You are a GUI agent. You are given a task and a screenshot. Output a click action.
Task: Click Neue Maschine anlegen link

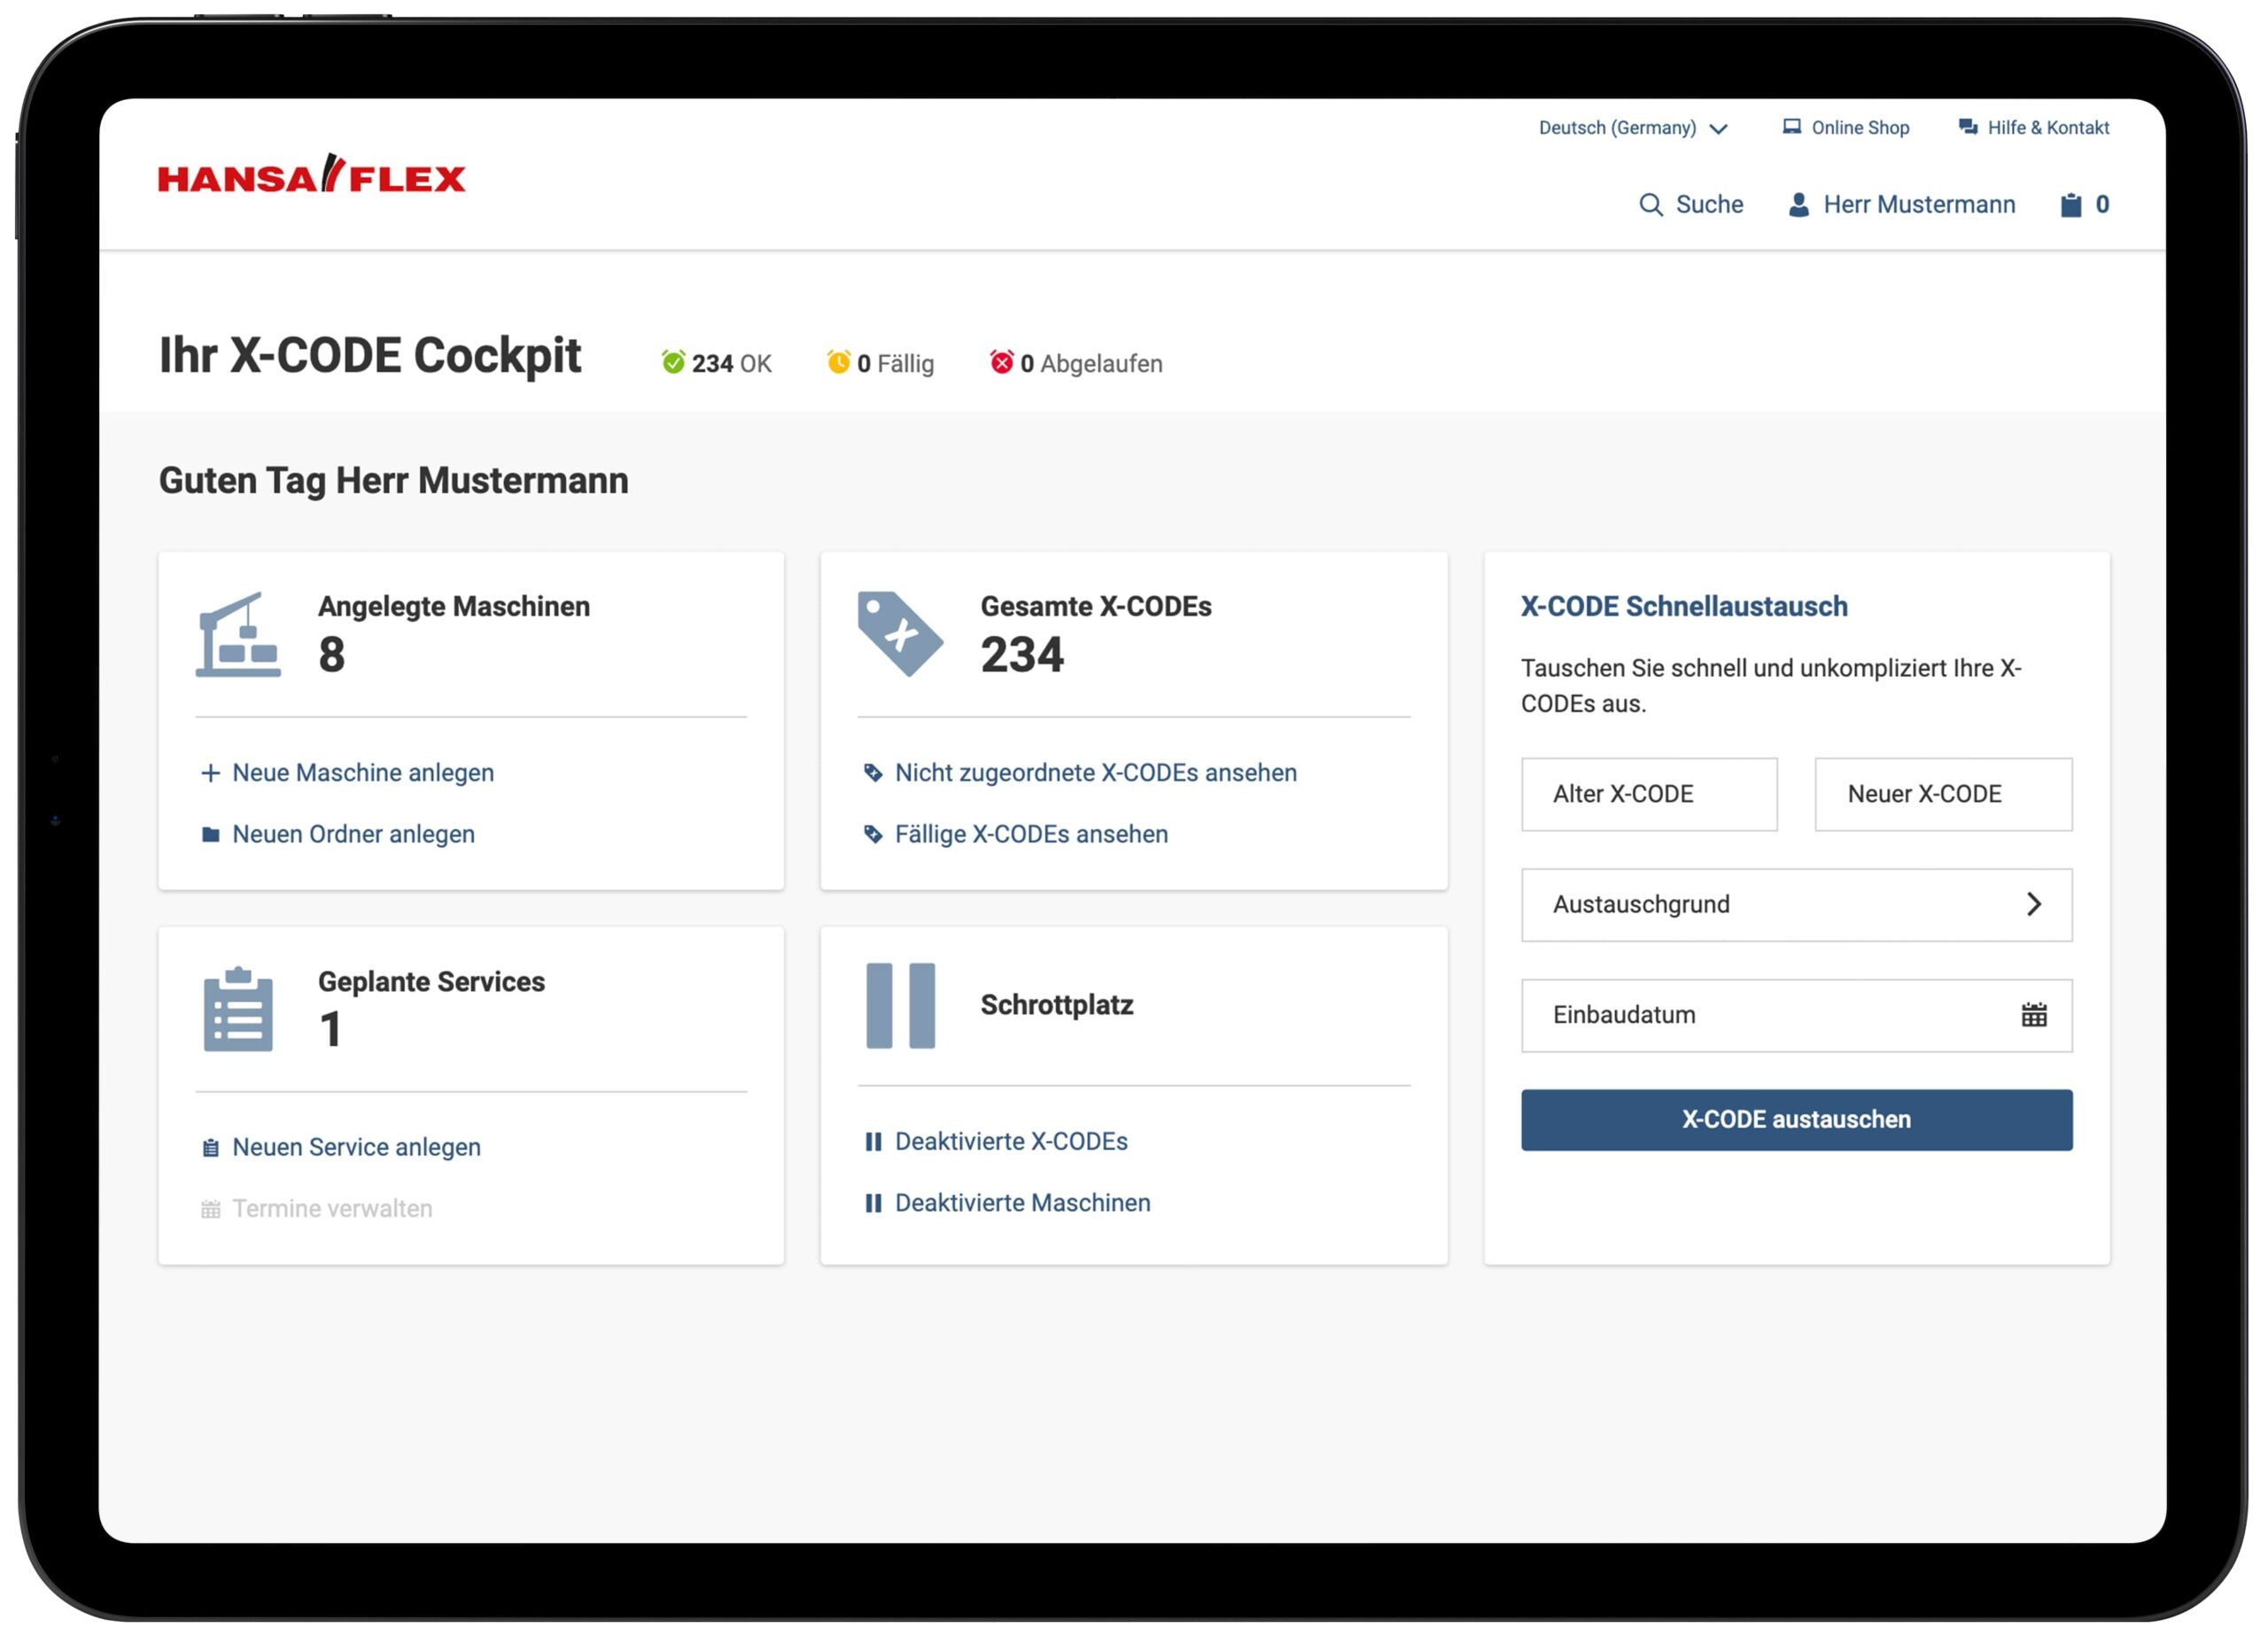(x=362, y=773)
